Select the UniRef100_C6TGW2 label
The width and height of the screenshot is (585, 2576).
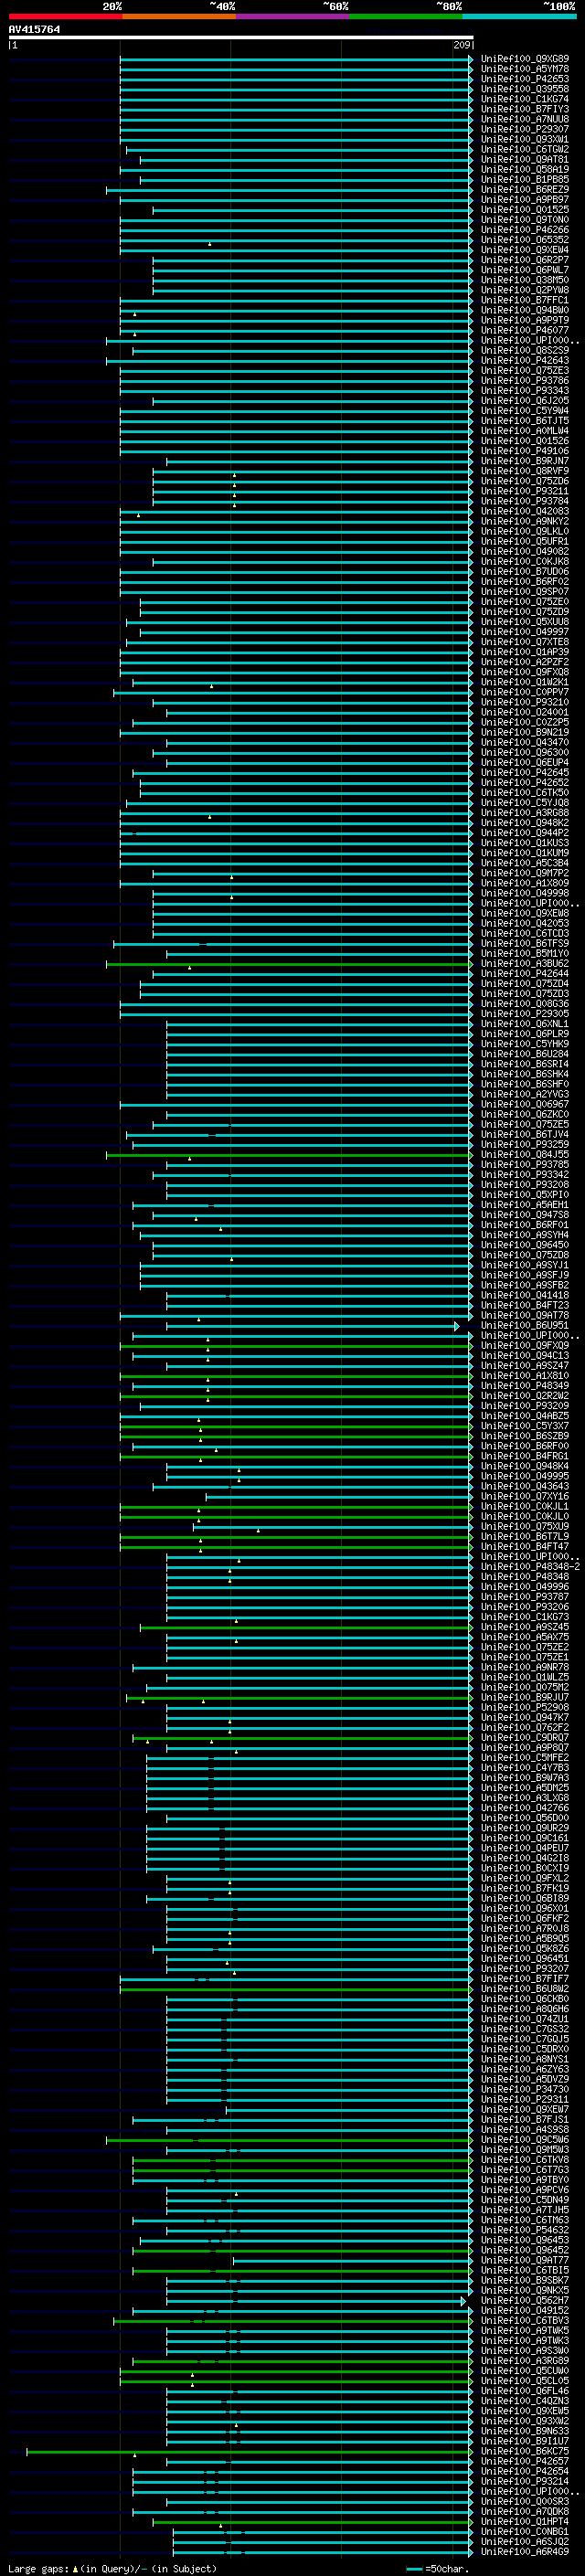coord(525,149)
